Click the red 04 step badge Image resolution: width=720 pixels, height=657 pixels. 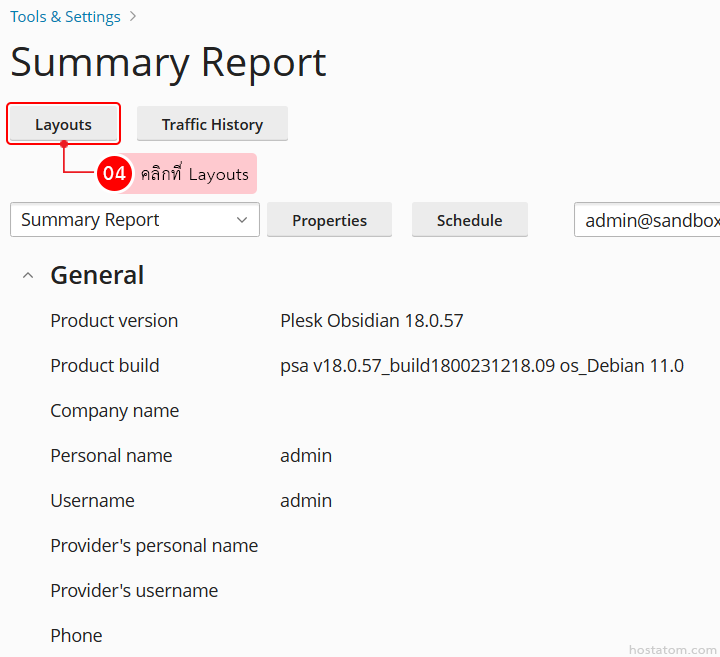click(114, 174)
